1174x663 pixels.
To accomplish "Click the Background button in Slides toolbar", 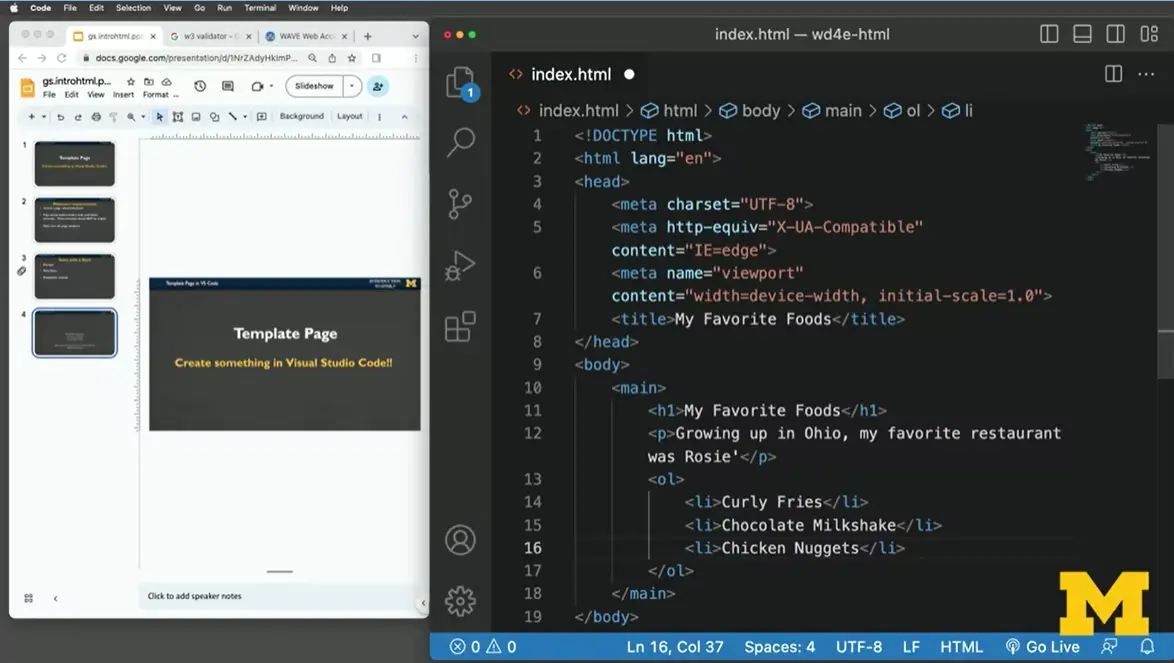I will 301,117.
